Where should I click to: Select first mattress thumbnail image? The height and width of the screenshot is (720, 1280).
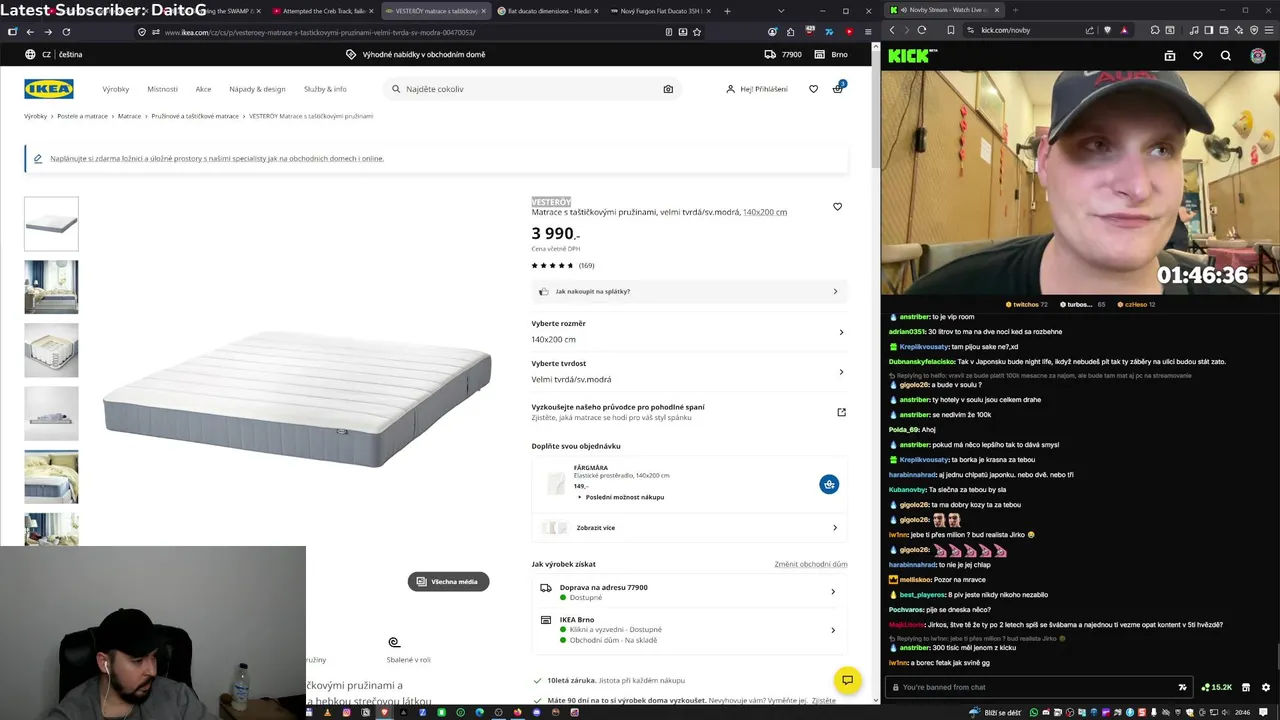coord(51,223)
